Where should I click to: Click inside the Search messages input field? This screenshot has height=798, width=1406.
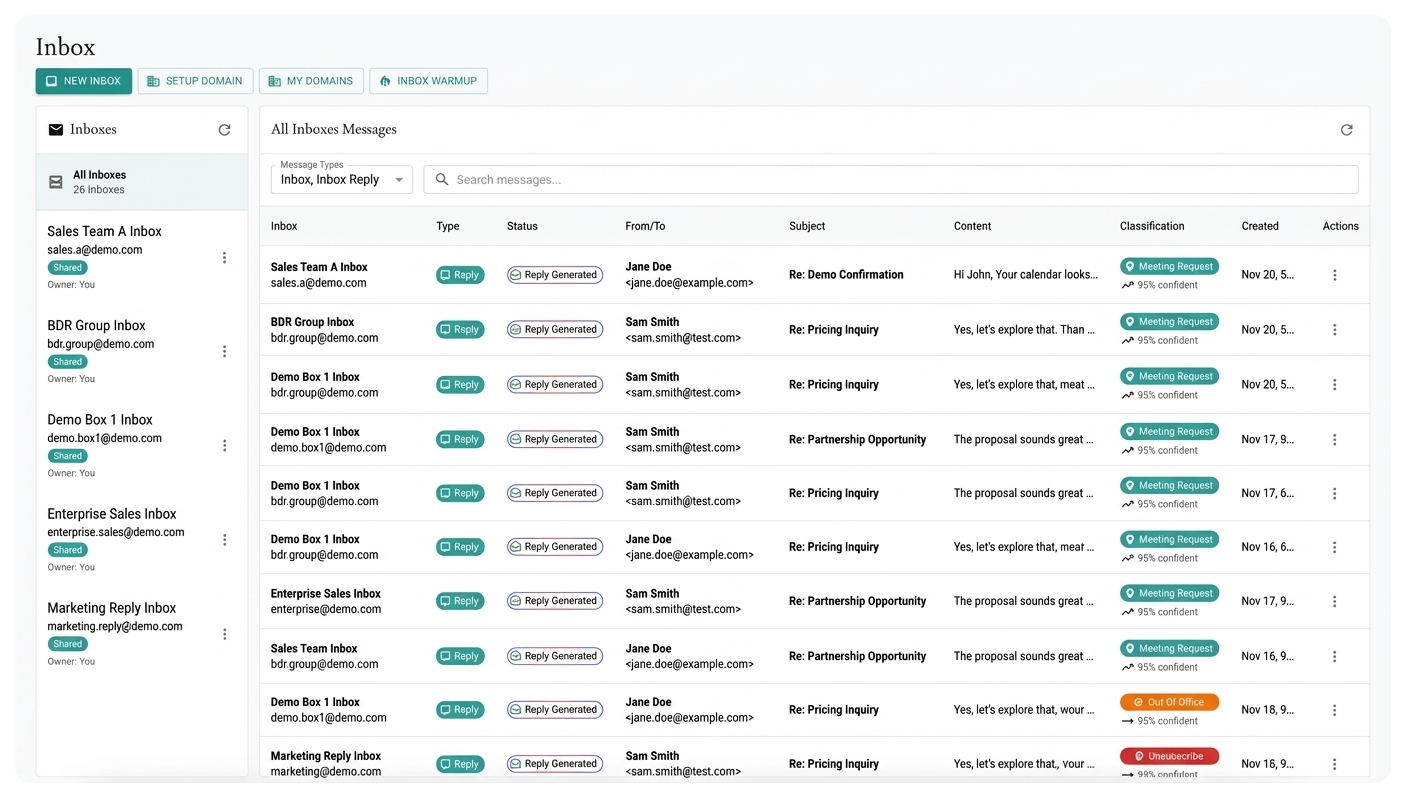(700, 179)
